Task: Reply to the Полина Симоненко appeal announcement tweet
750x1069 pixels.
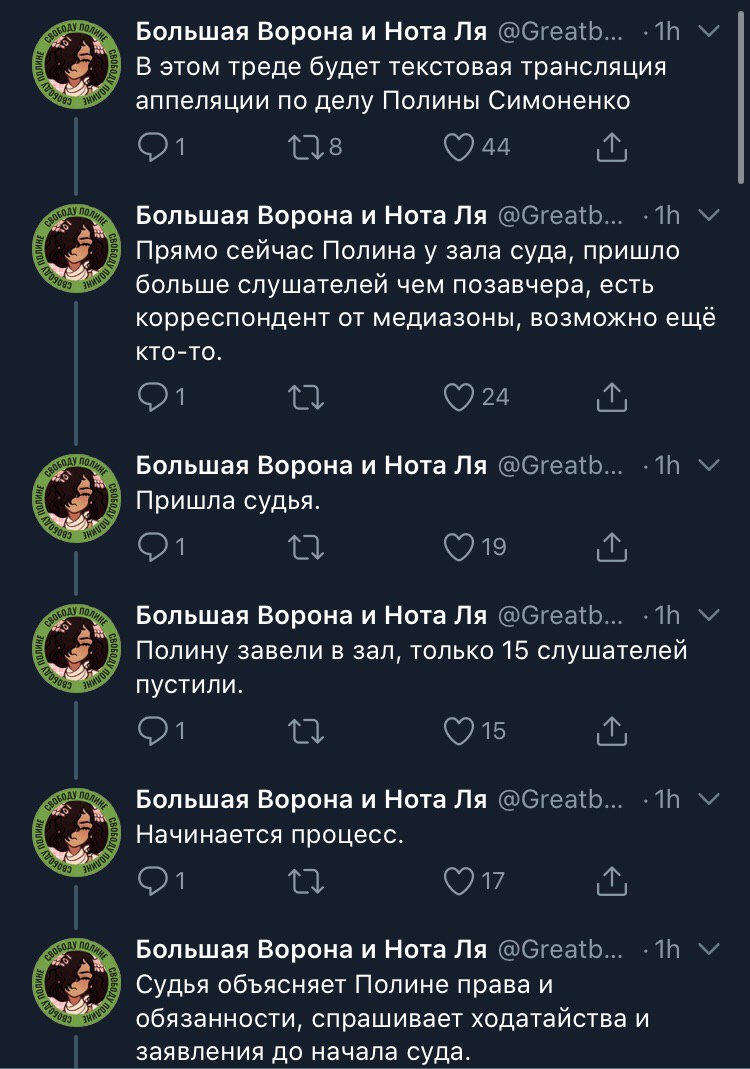Action: coord(152,148)
